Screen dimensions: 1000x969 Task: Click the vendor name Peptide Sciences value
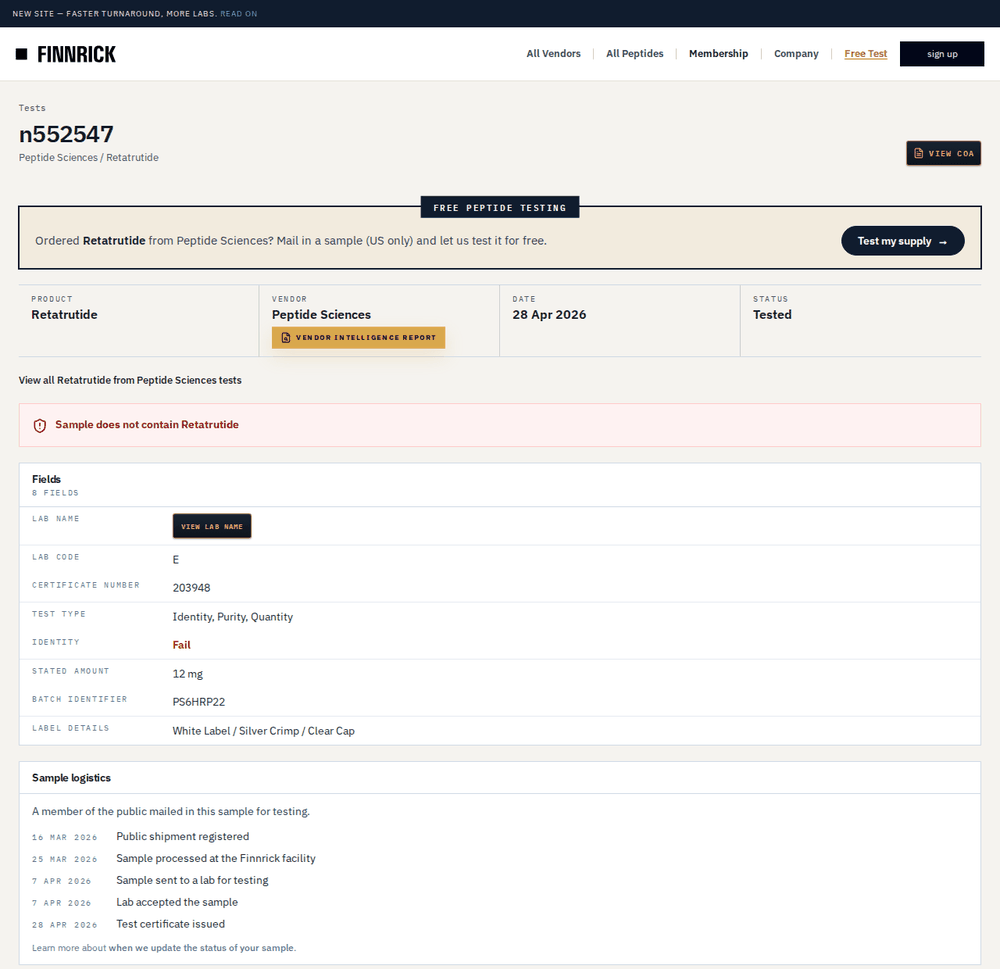(321, 314)
